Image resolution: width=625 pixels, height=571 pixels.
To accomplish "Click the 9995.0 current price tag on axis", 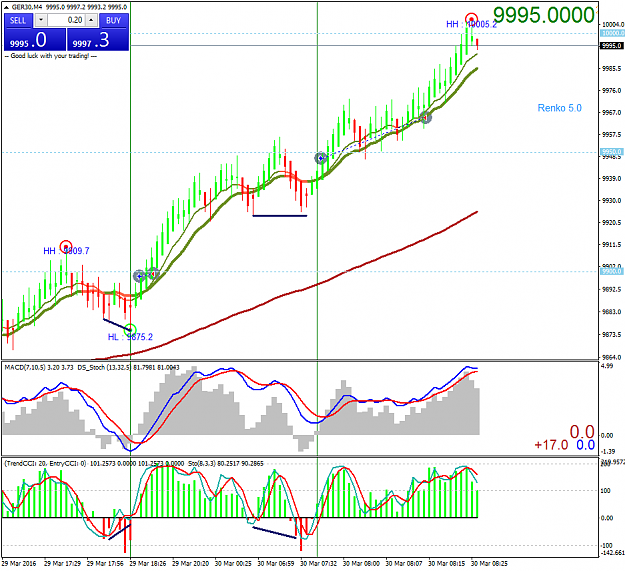I will 612,46.
